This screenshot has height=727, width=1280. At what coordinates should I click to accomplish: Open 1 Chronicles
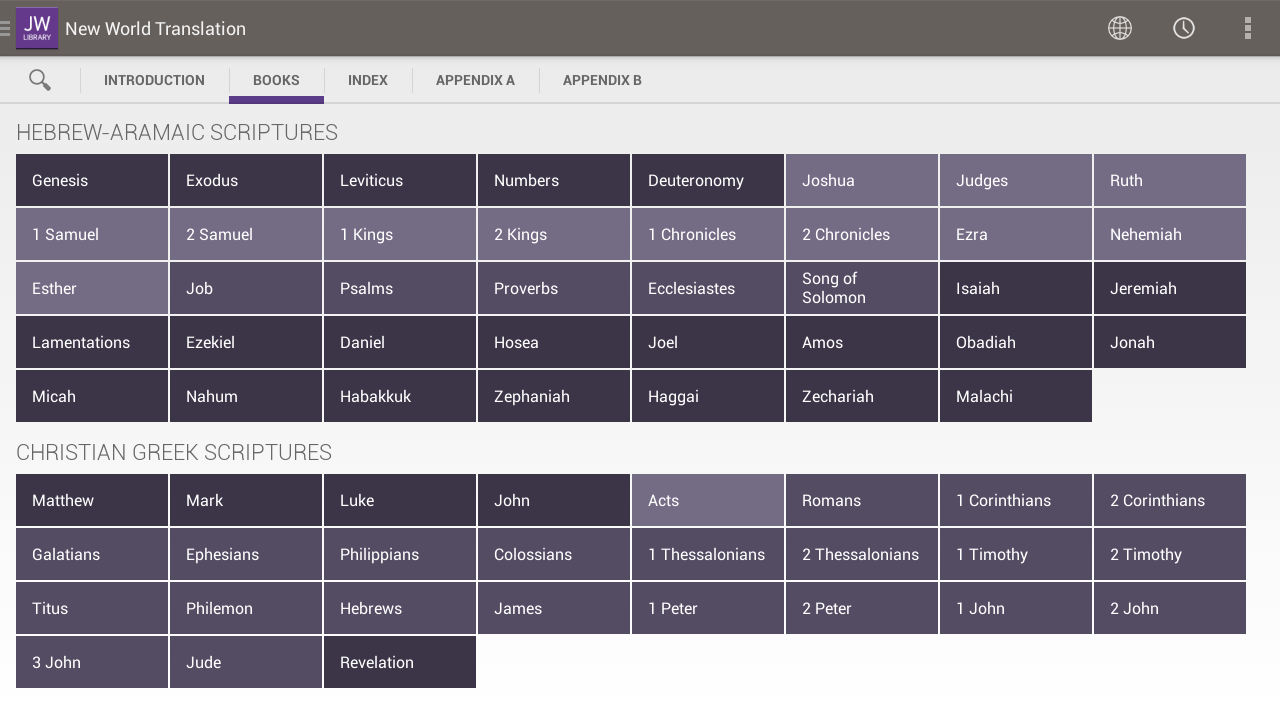(x=708, y=234)
